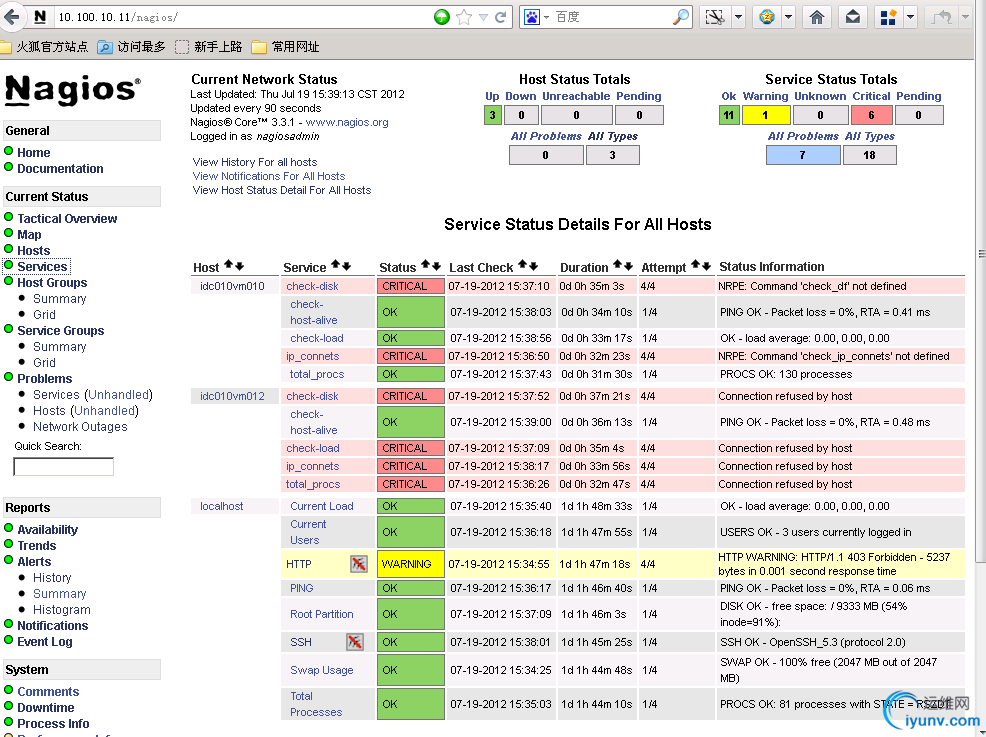Expand dropdown next to the grid apps icon
The height and width of the screenshot is (737, 986).
pyautogui.click(x=910, y=17)
